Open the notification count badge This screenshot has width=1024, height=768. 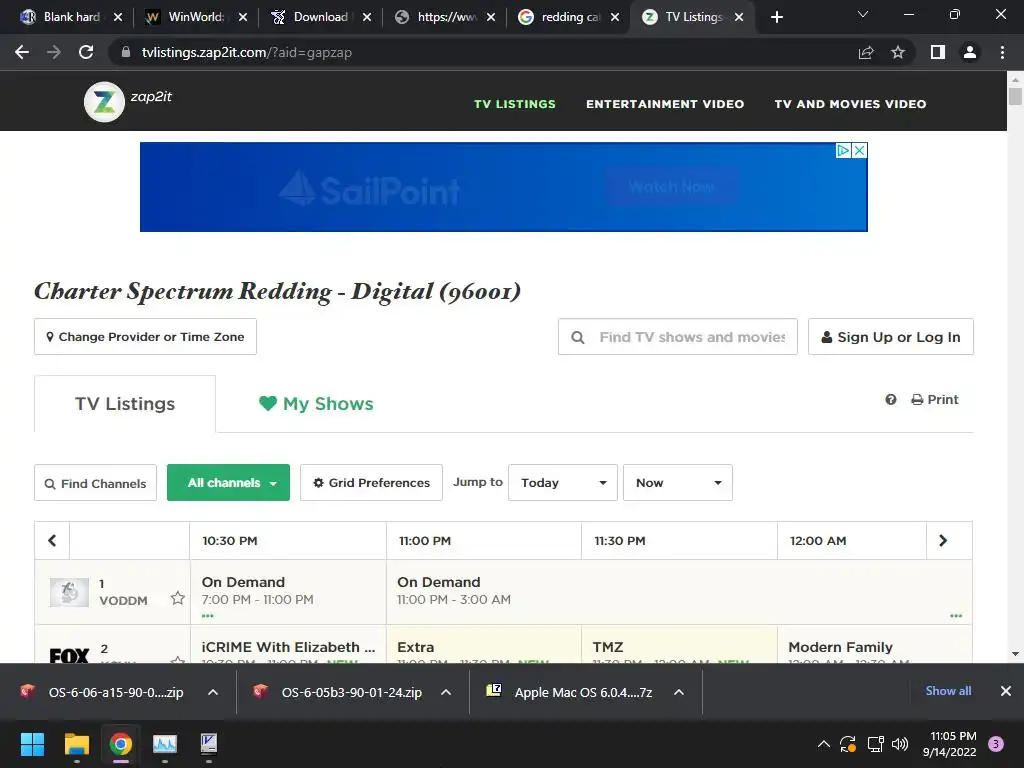click(x=996, y=744)
